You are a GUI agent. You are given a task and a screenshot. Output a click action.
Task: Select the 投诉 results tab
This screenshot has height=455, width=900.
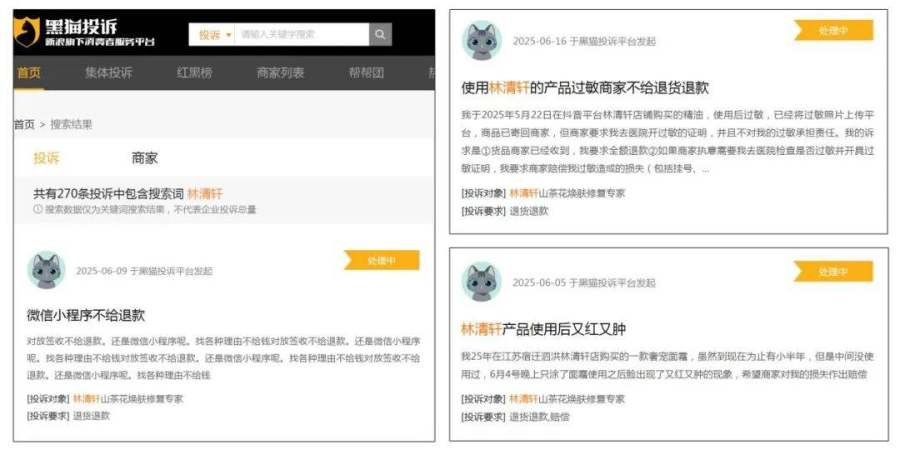pyautogui.click(x=46, y=158)
